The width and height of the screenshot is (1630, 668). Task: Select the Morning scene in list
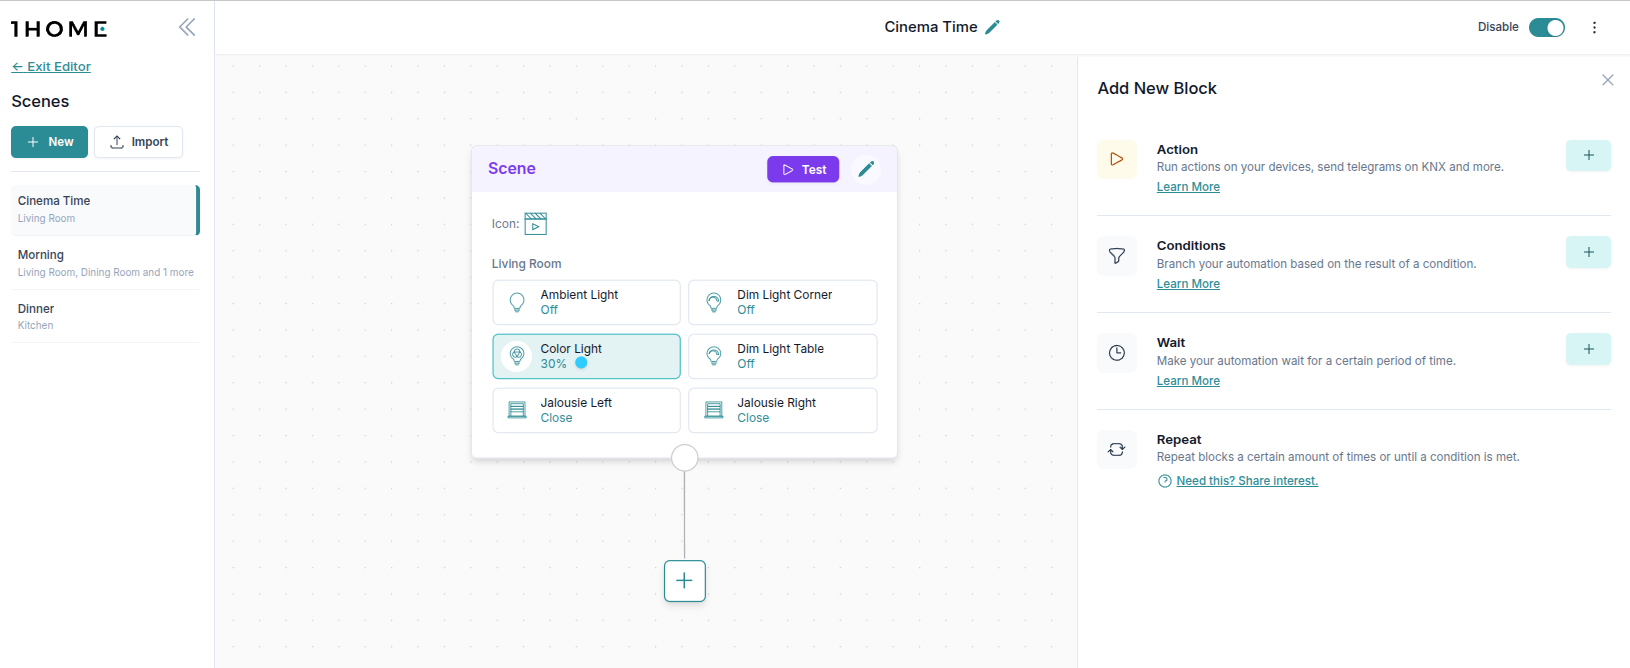point(105,263)
